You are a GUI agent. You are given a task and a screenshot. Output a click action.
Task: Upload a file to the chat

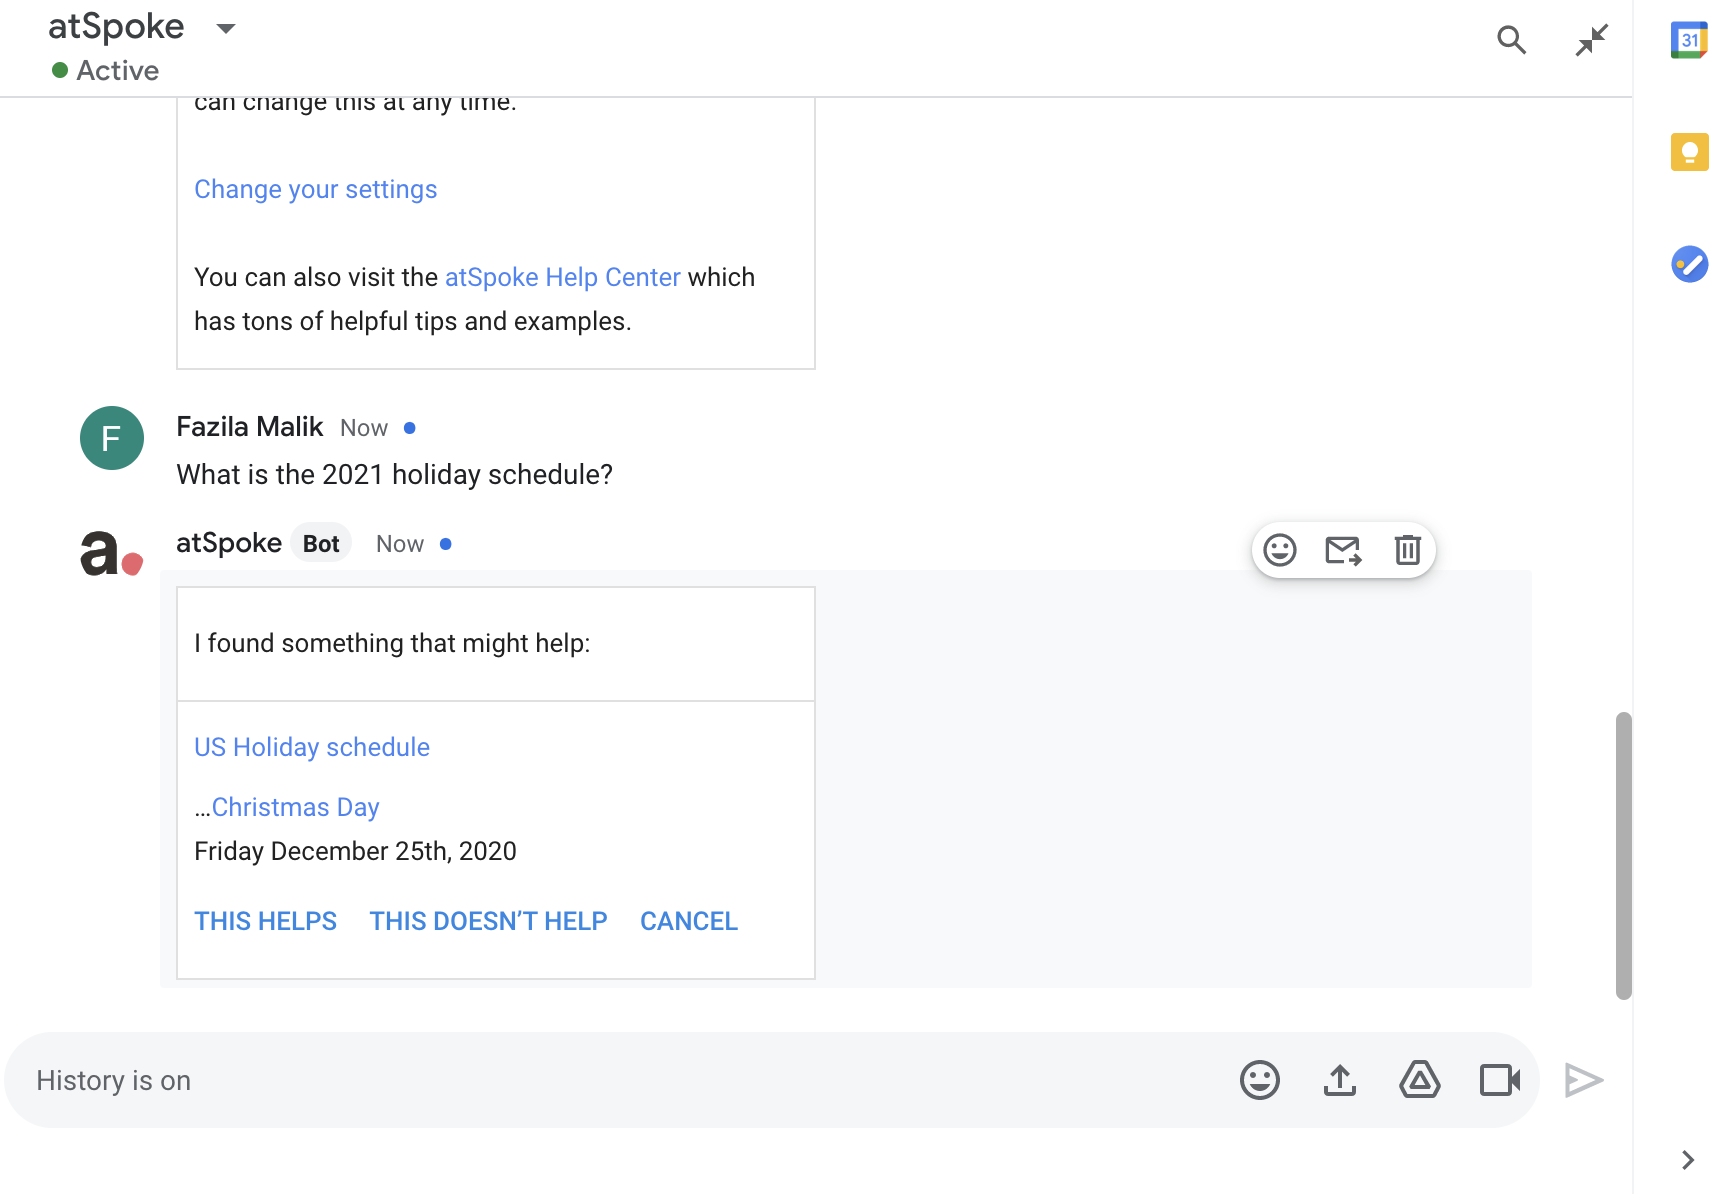tap(1340, 1080)
